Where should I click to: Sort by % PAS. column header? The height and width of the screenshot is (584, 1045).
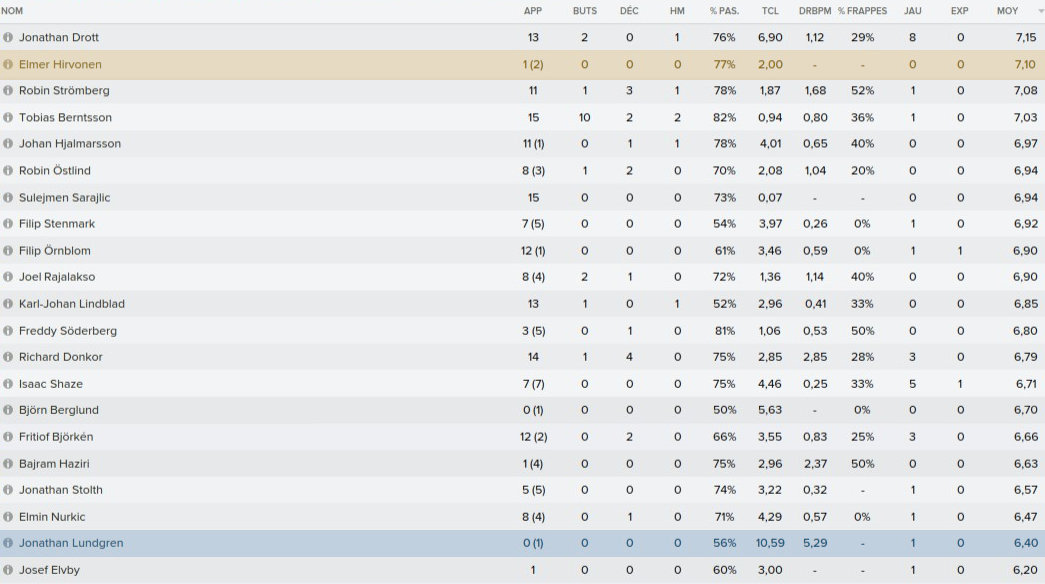(x=723, y=11)
